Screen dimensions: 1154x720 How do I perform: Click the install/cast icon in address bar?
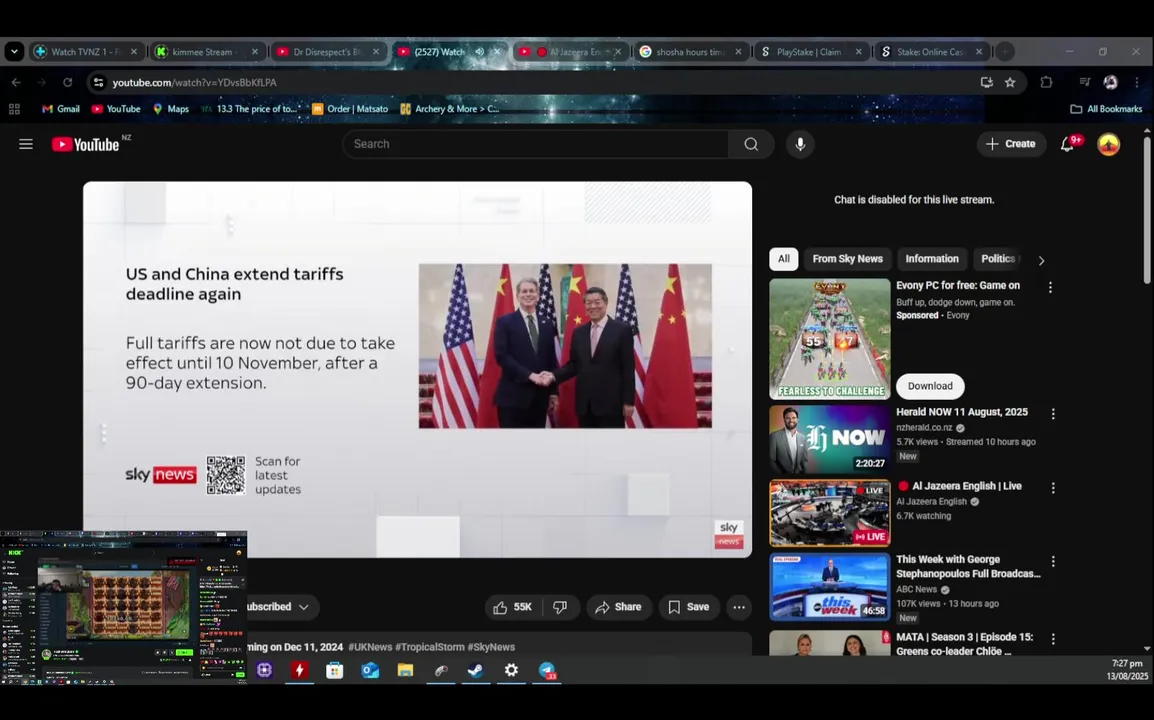pos(987,82)
